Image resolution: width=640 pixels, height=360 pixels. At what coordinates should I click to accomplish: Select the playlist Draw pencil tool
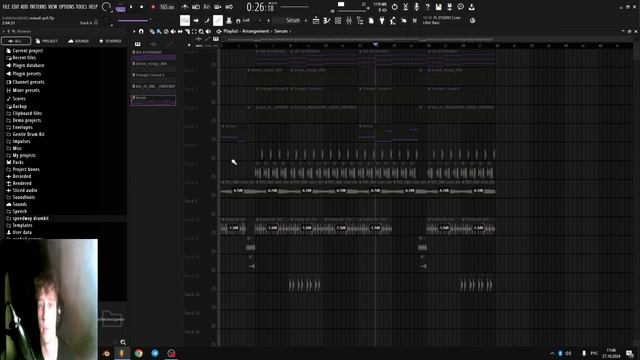tap(151, 31)
